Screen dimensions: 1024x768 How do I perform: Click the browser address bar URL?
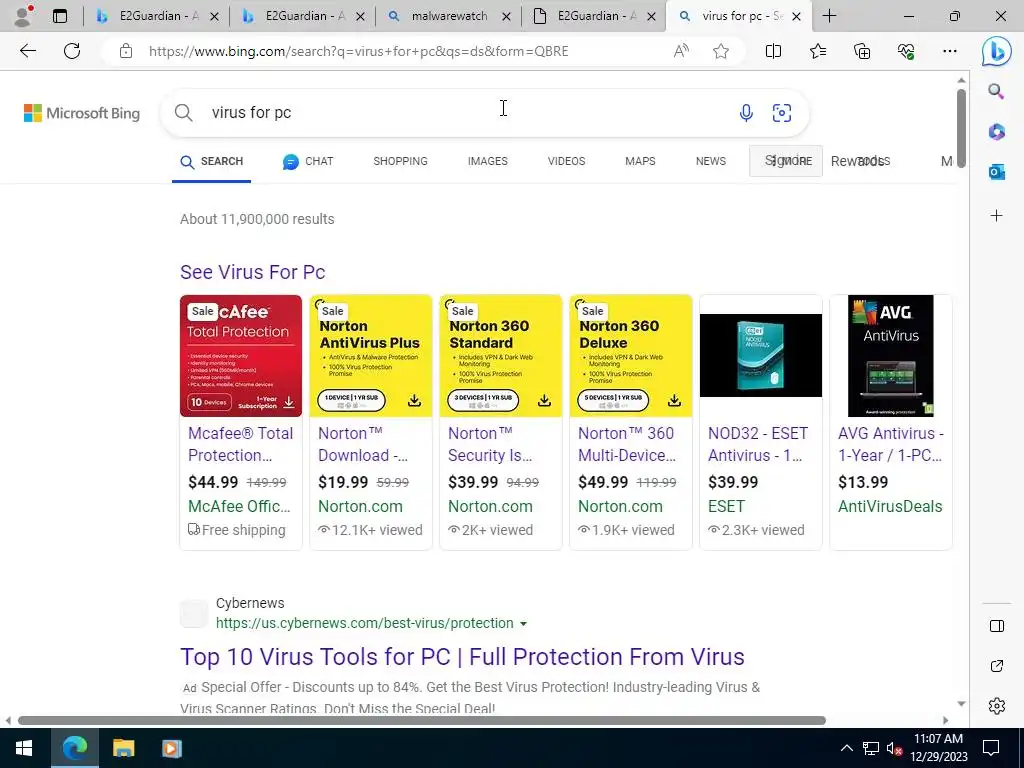tap(359, 51)
